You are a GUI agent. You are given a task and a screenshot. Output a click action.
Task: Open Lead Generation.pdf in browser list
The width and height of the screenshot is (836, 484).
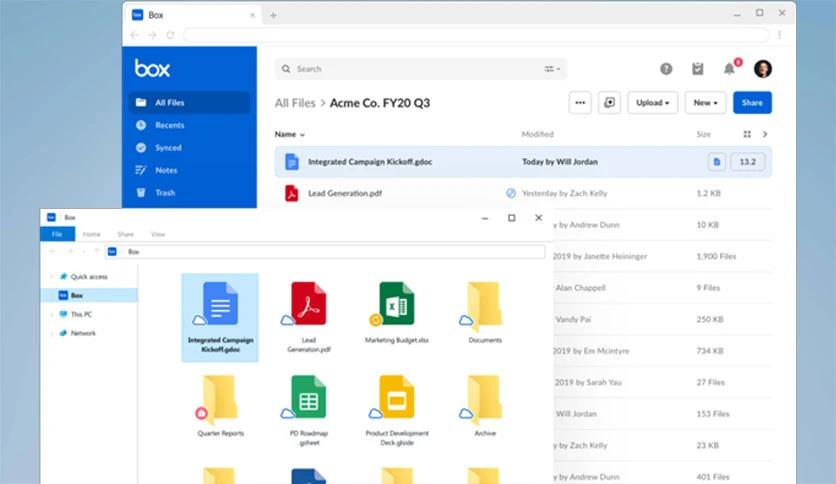345,193
